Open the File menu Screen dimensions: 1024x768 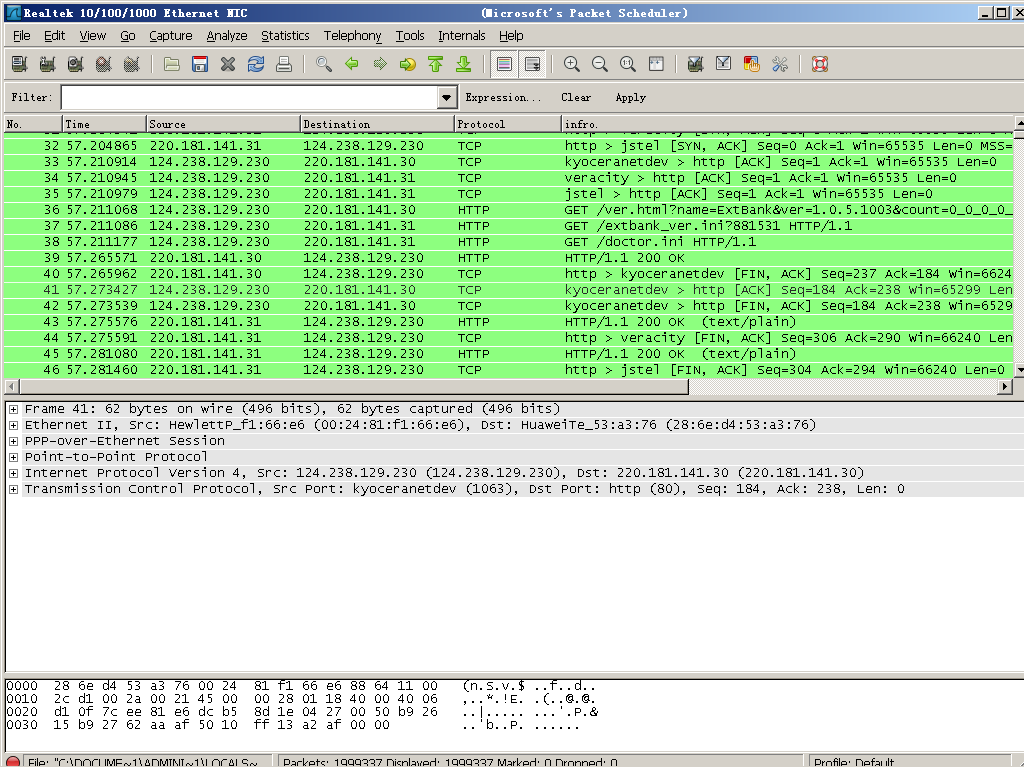click(22, 36)
